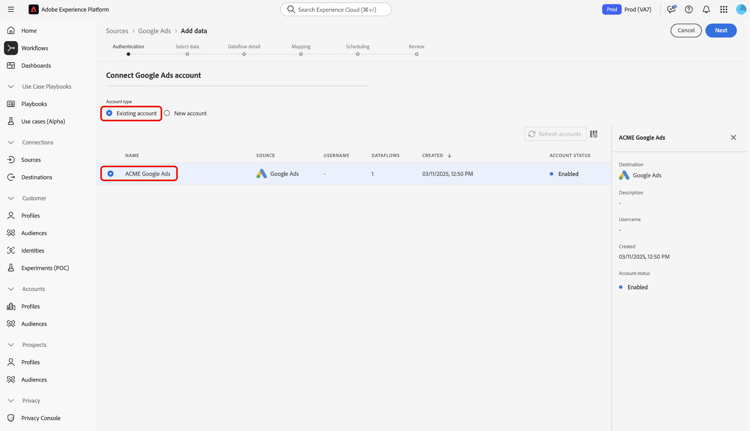The image size is (750, 431).
Task: Click the Search Experience Cloud field
Action: pyautogui.click(x=336, y=9)
